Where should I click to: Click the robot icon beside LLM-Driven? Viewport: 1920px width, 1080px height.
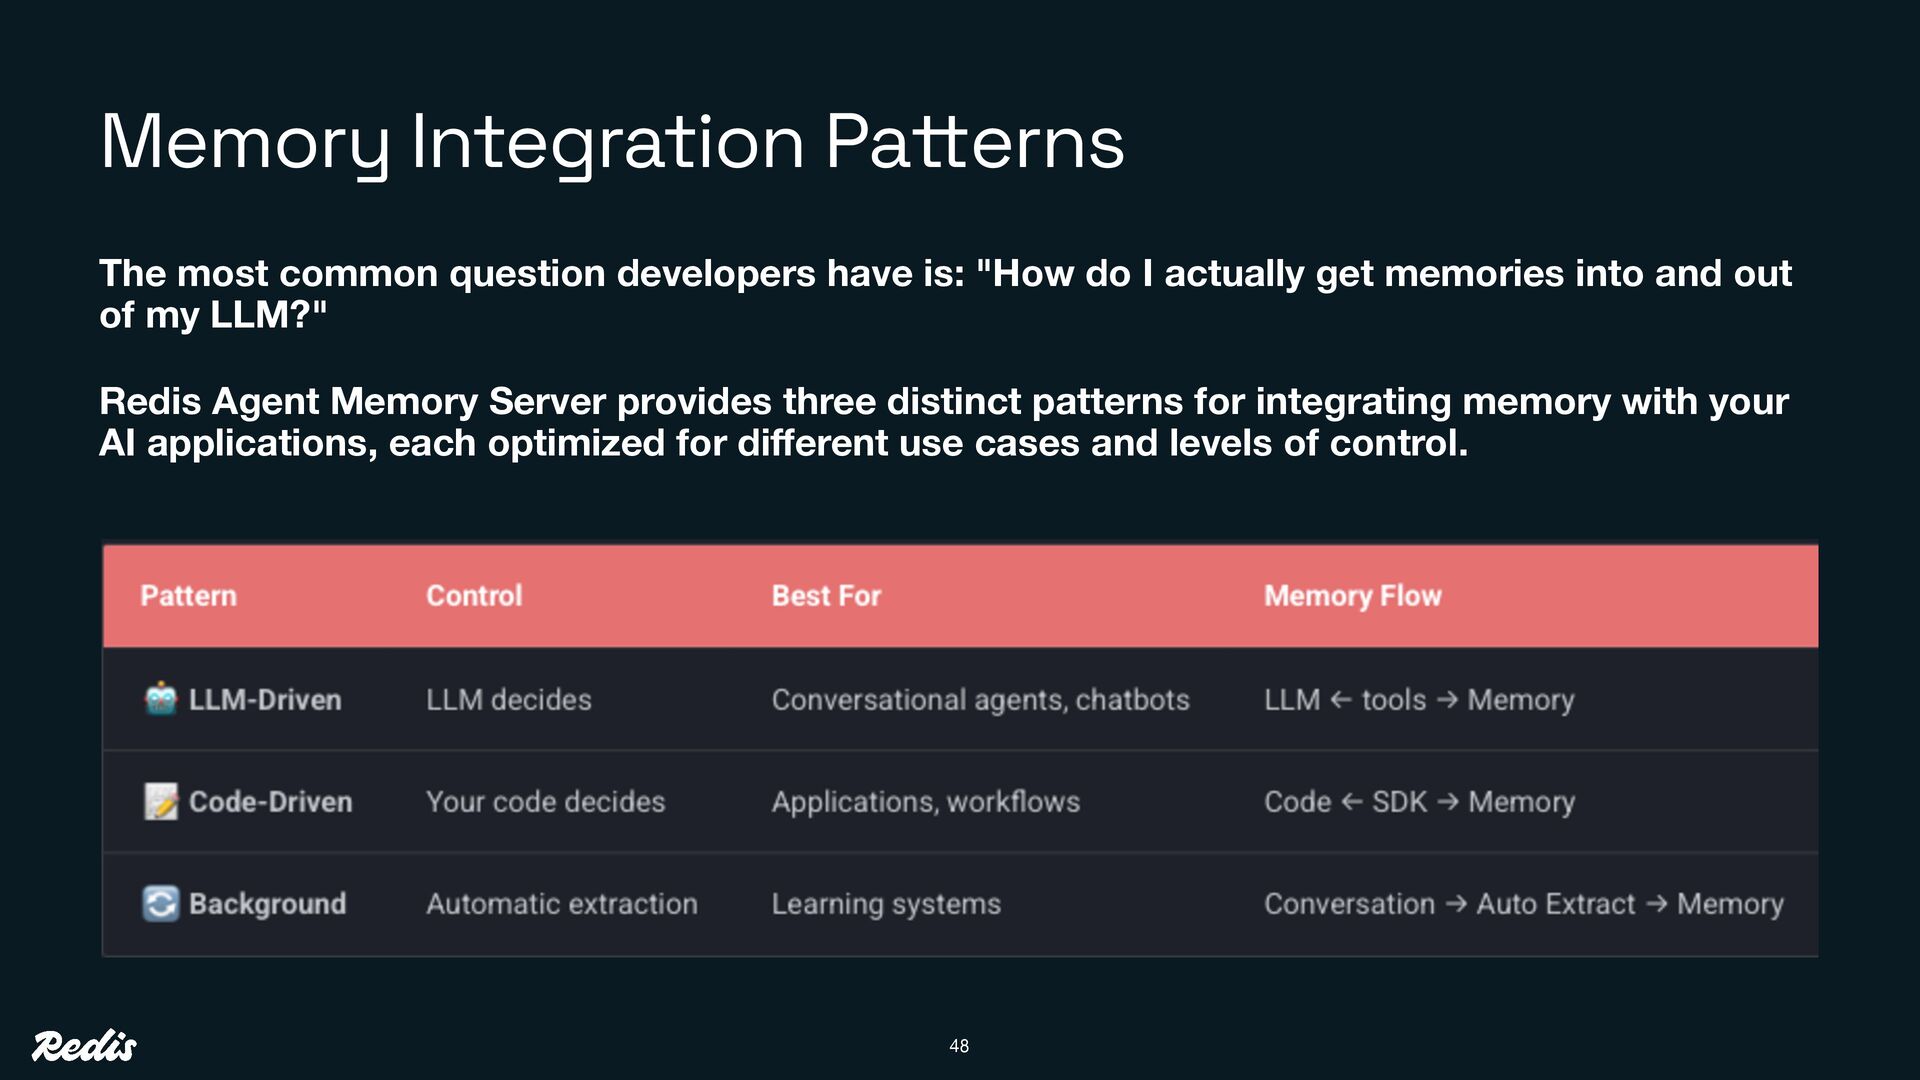tap(160, 699)
